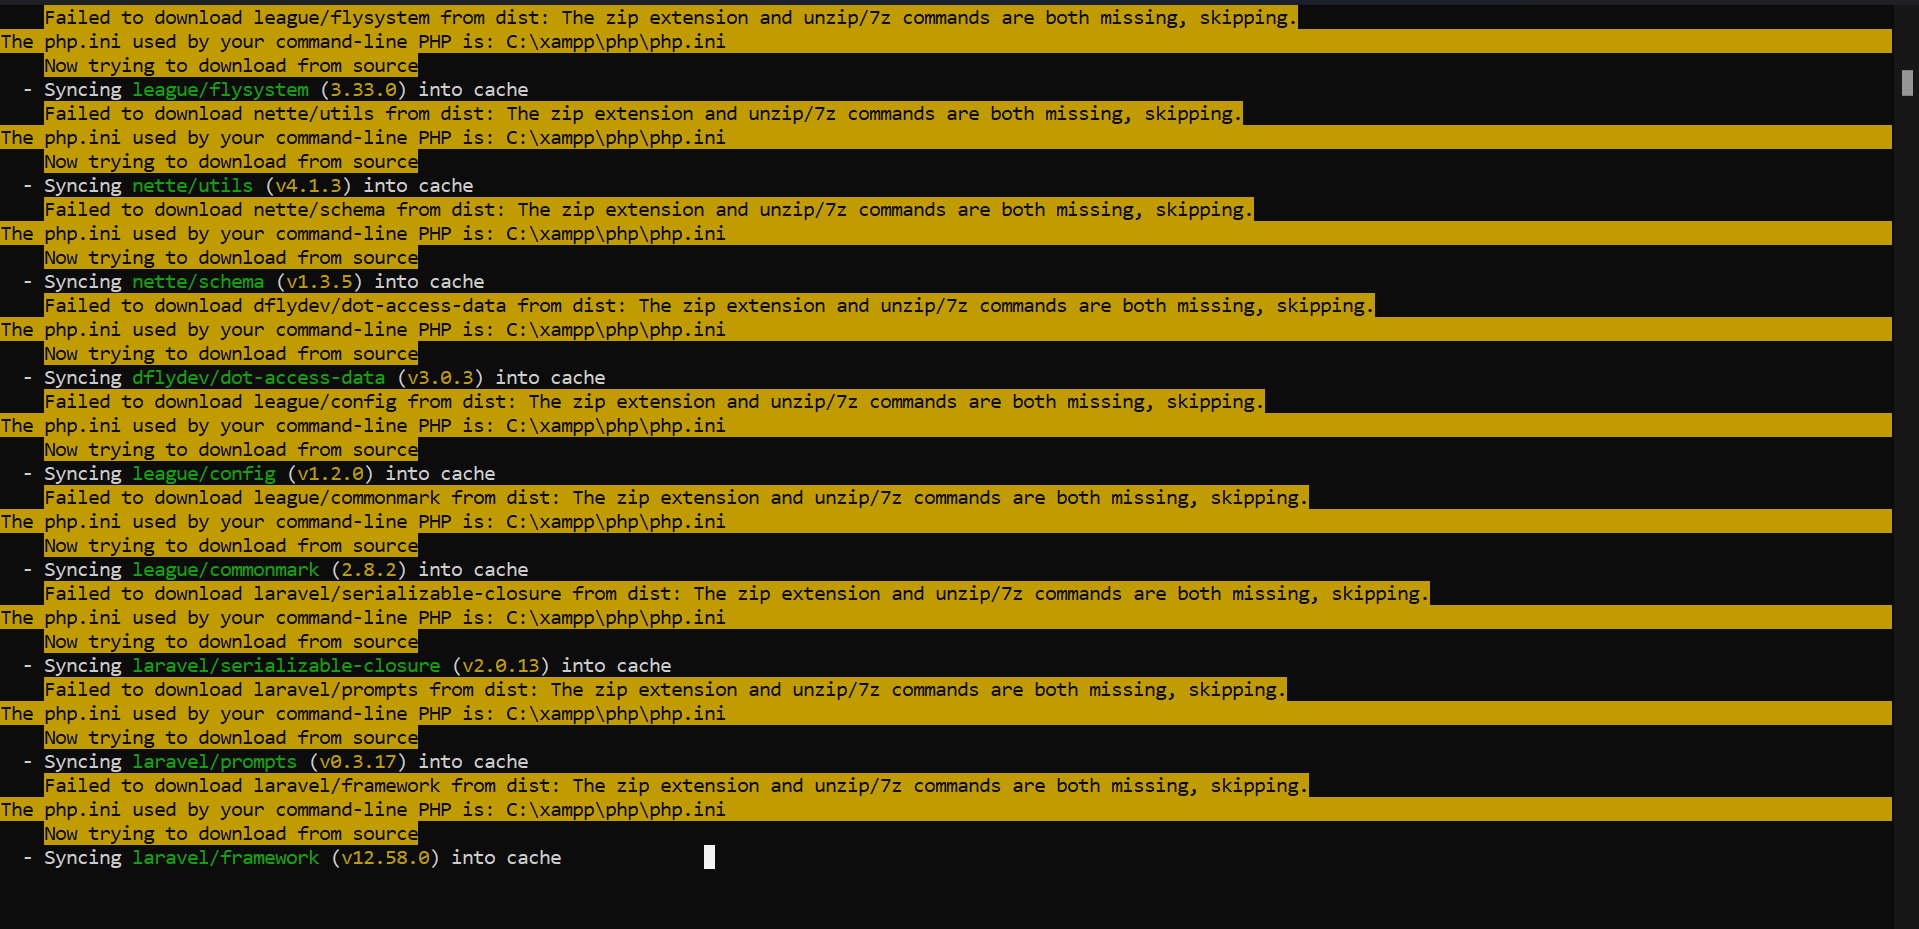This screenshot has height=929, width=1919.
Task: Click the green 'nette/schema' package name
Action: [x=198, y=282]
